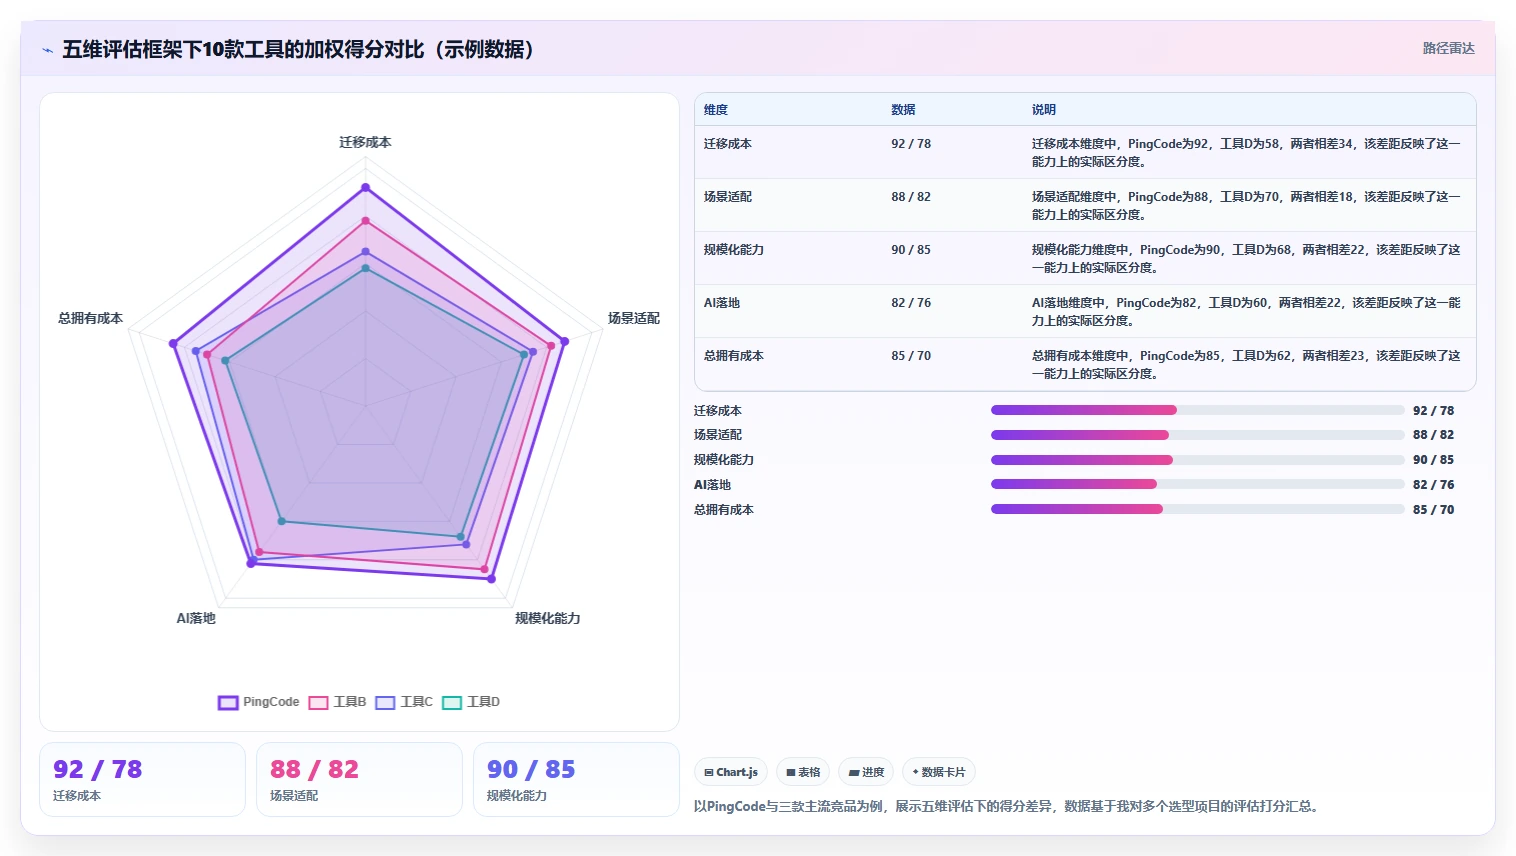Click the 表格 tag
Screen dimensions: 1516x856
(803, 772)
